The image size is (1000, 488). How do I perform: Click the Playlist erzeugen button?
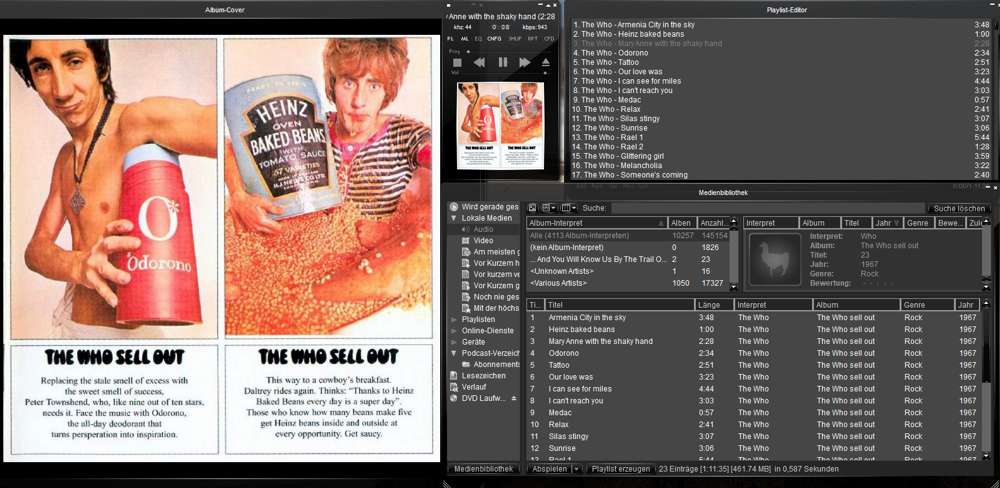(620, 468)
